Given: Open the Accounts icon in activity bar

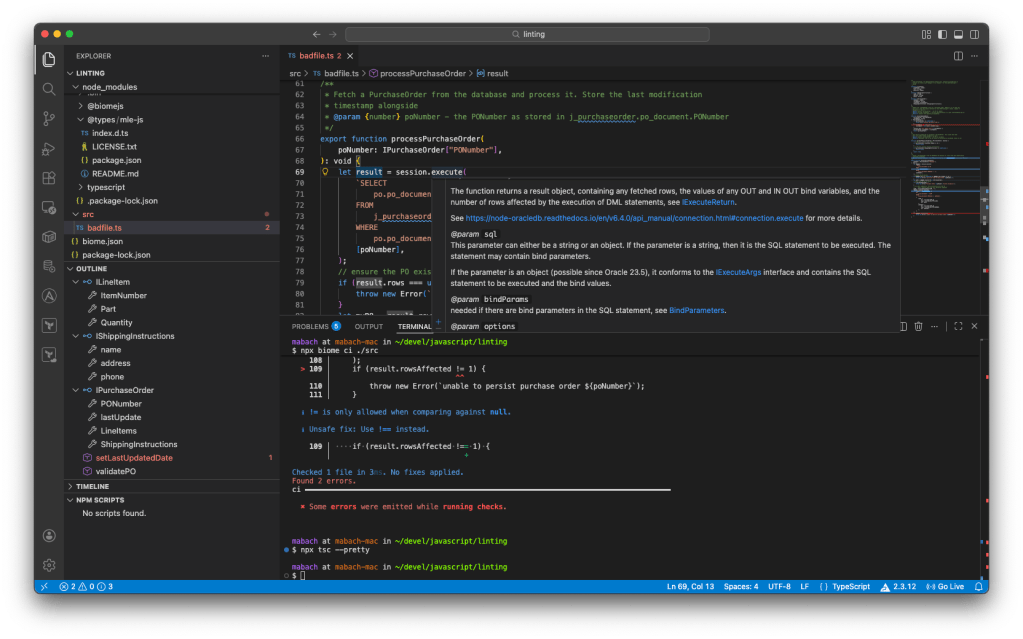Looking at the screenshot, I should click(x=48, y=537).
